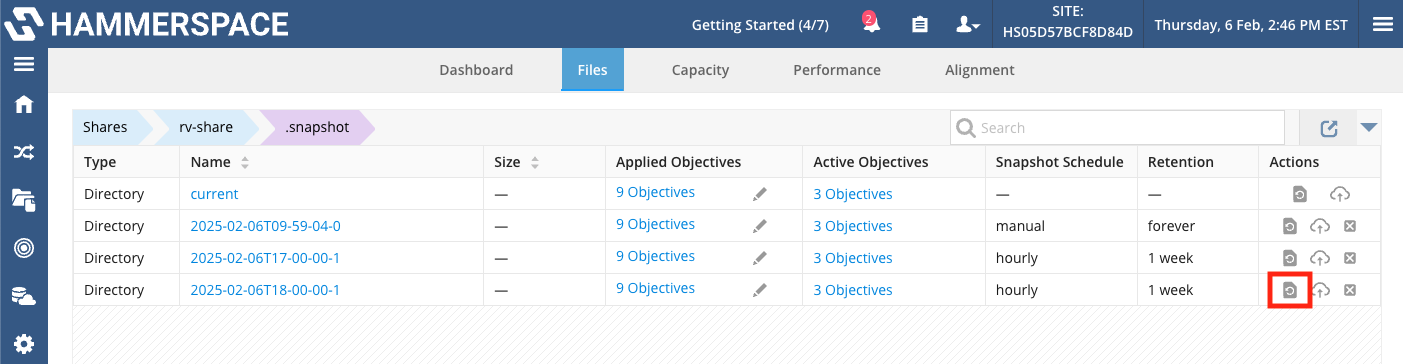Click cloud upload icon for 17-00-00-1 snapshot
This screenshot has height=364, width=1403.
1320,258
